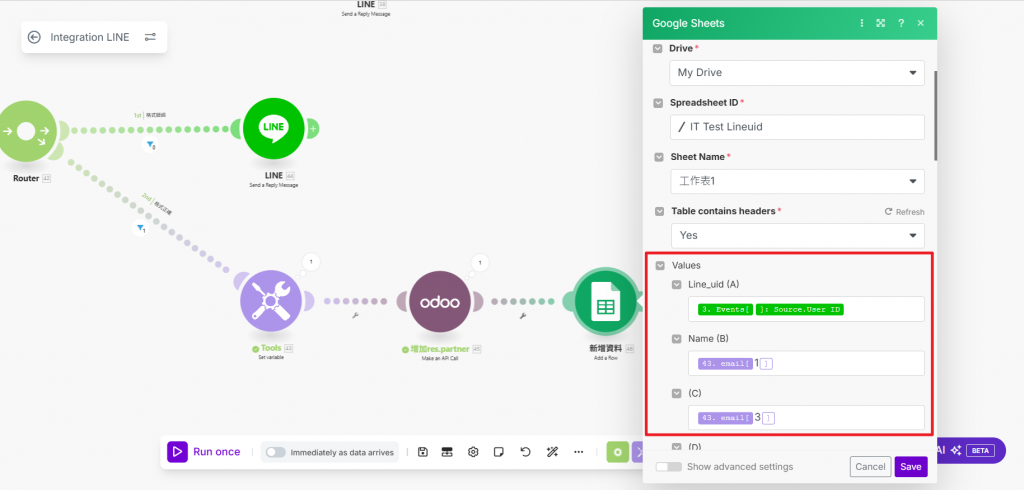Click the Integration LINE scenario title
The height and width of the screenshot is (490, 1024).
[x=89, y=37]
